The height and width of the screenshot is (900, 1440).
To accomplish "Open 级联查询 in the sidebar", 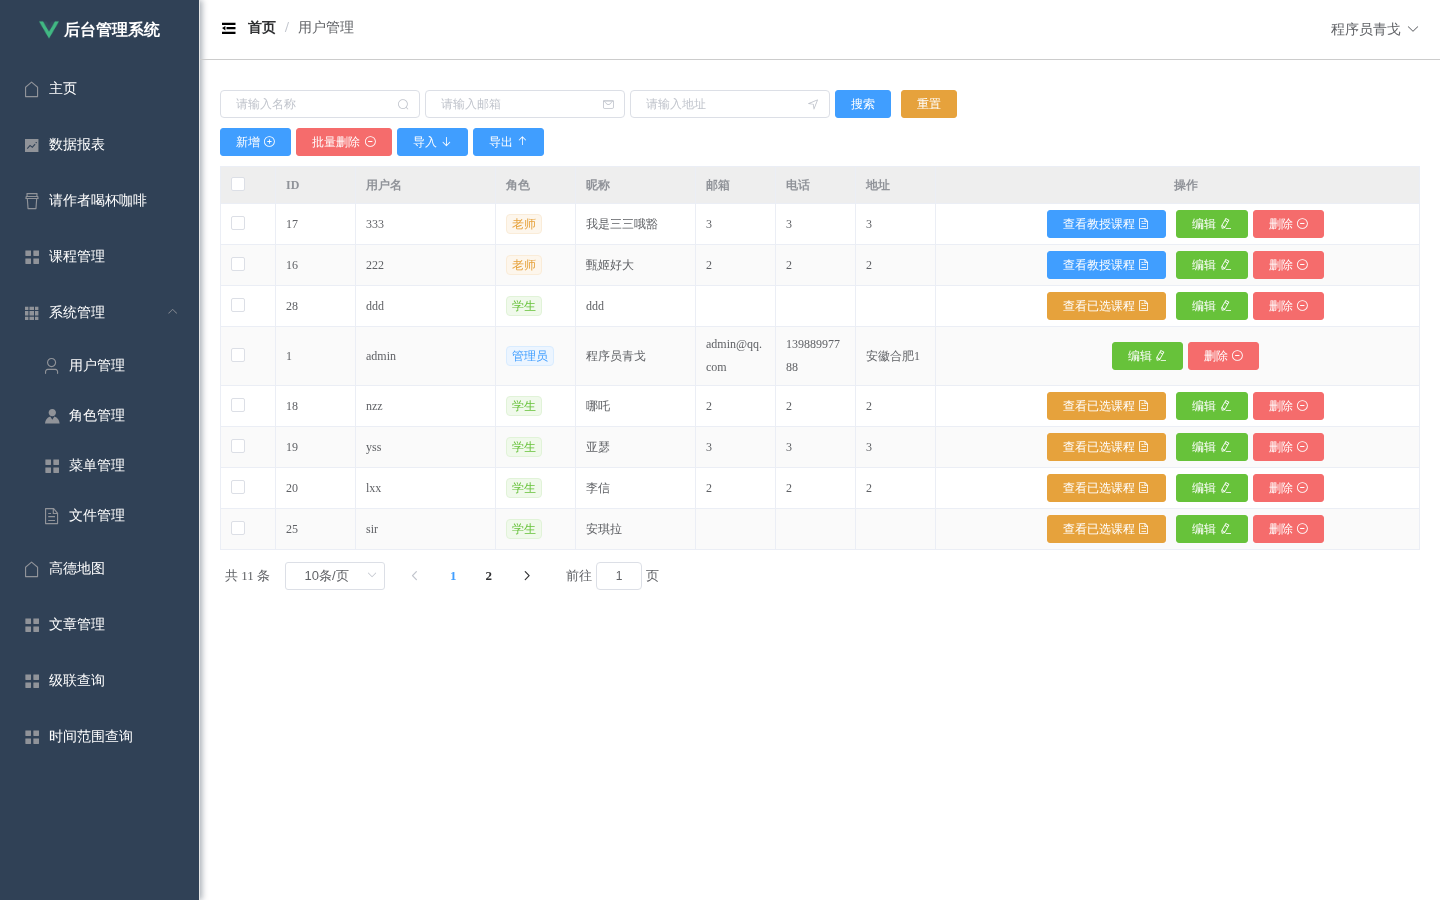I will coord(100,681).
